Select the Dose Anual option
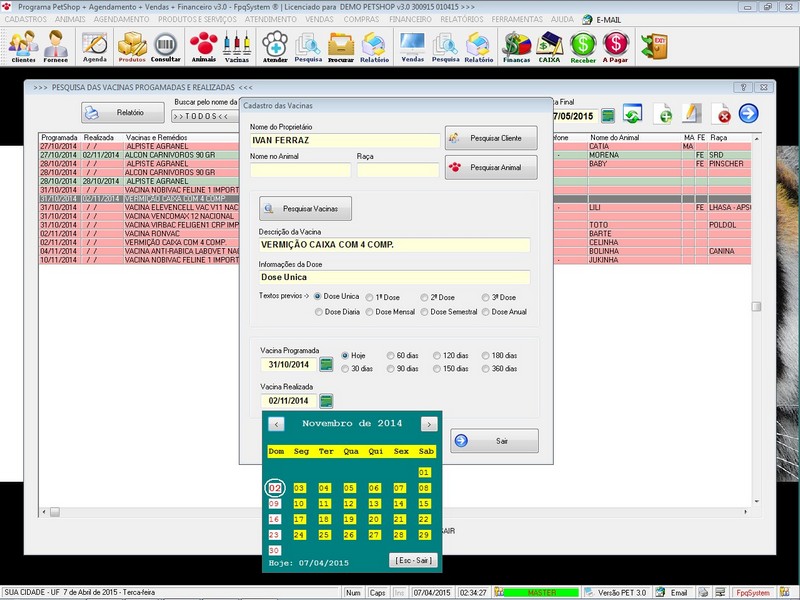The image size is (800, 600). pyautogui.click(x=486, y=312)
